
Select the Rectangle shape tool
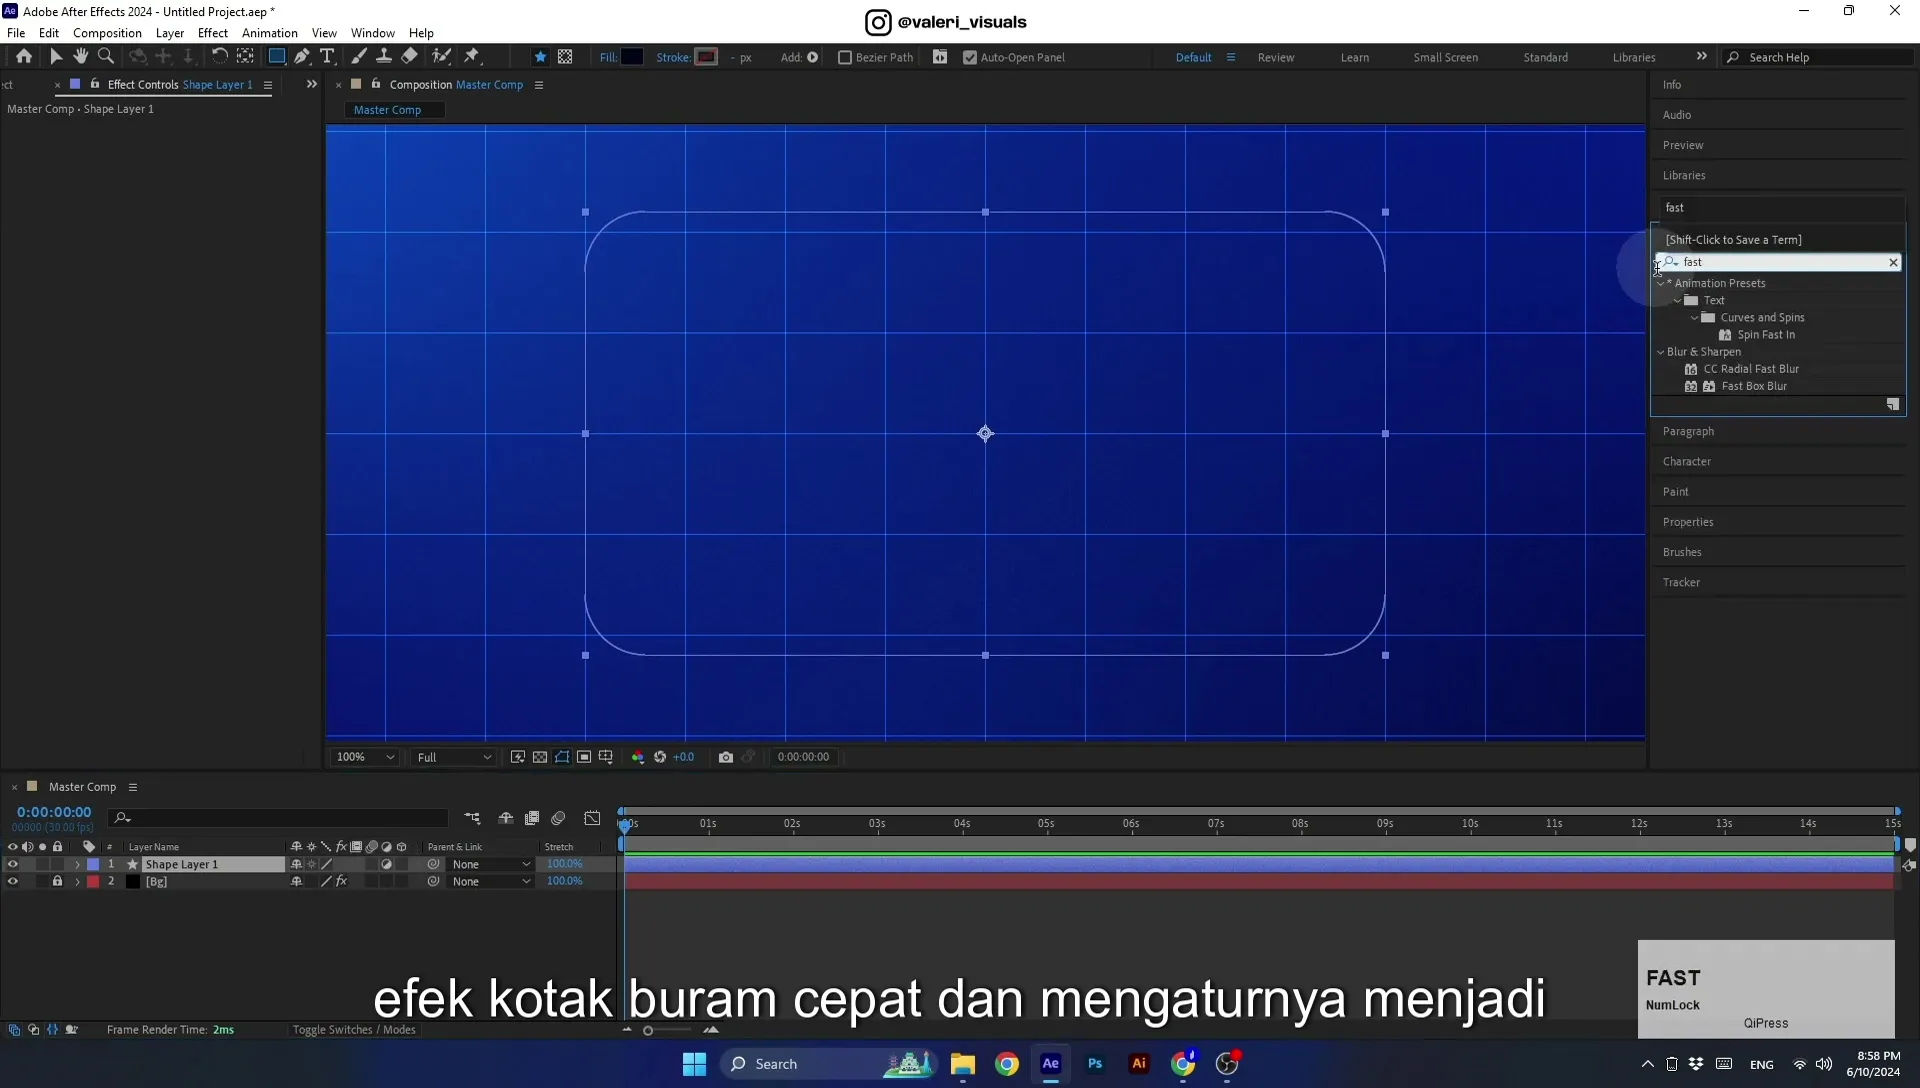277,57
